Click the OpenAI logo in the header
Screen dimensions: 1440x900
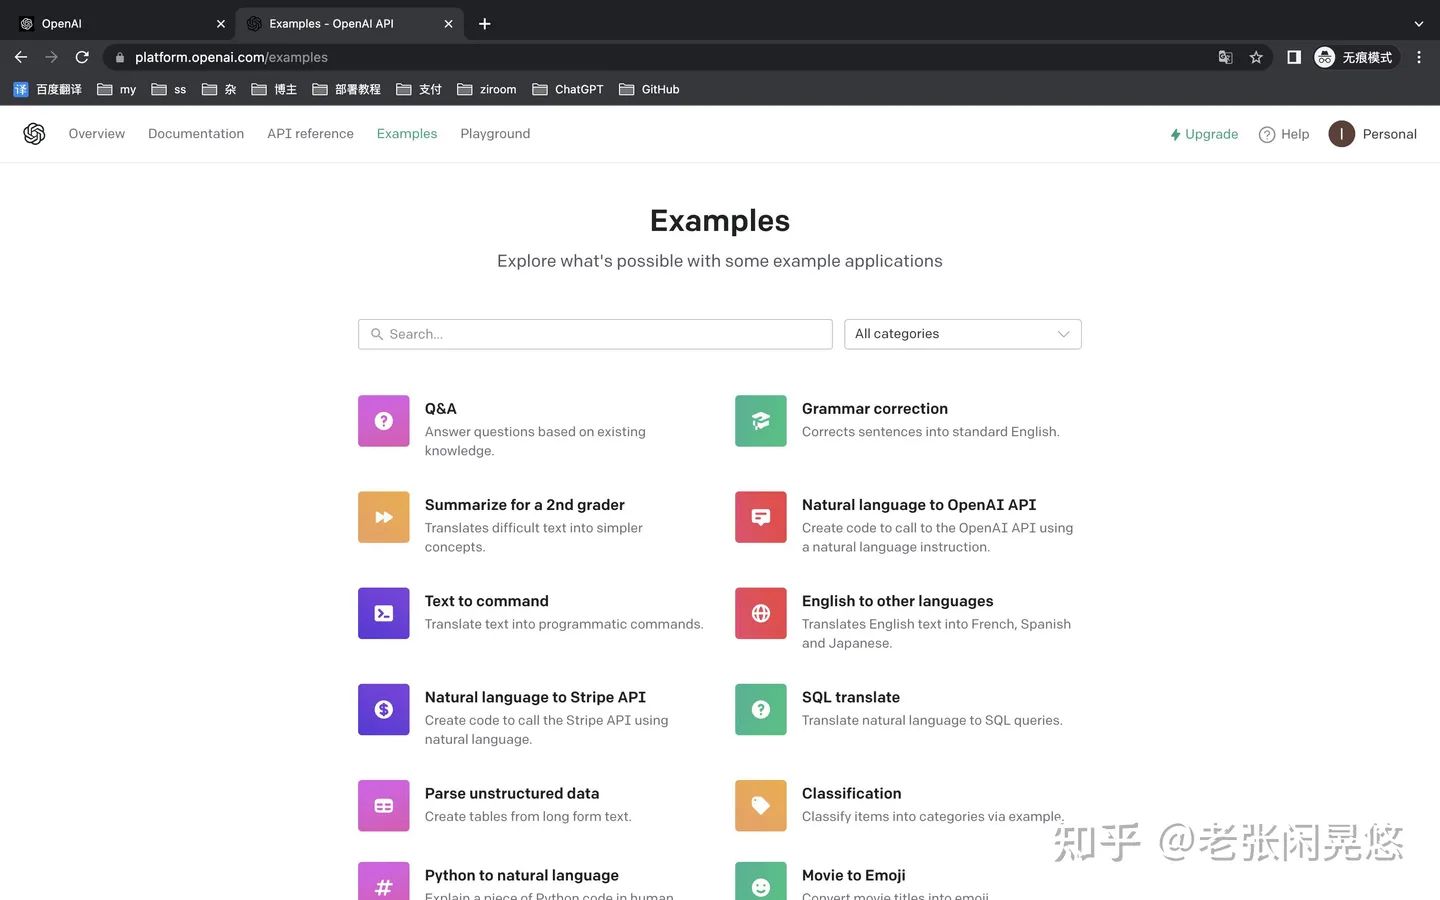coord(34,133)
